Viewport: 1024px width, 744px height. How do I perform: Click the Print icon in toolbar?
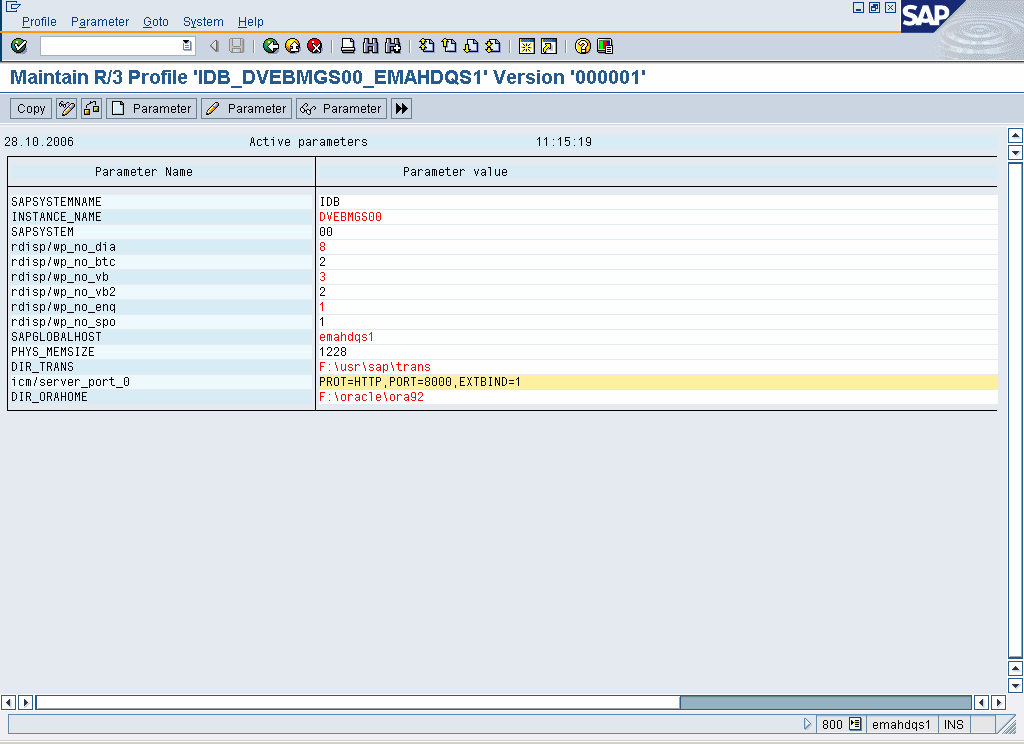pyautogui.click(x=348, y=46)
